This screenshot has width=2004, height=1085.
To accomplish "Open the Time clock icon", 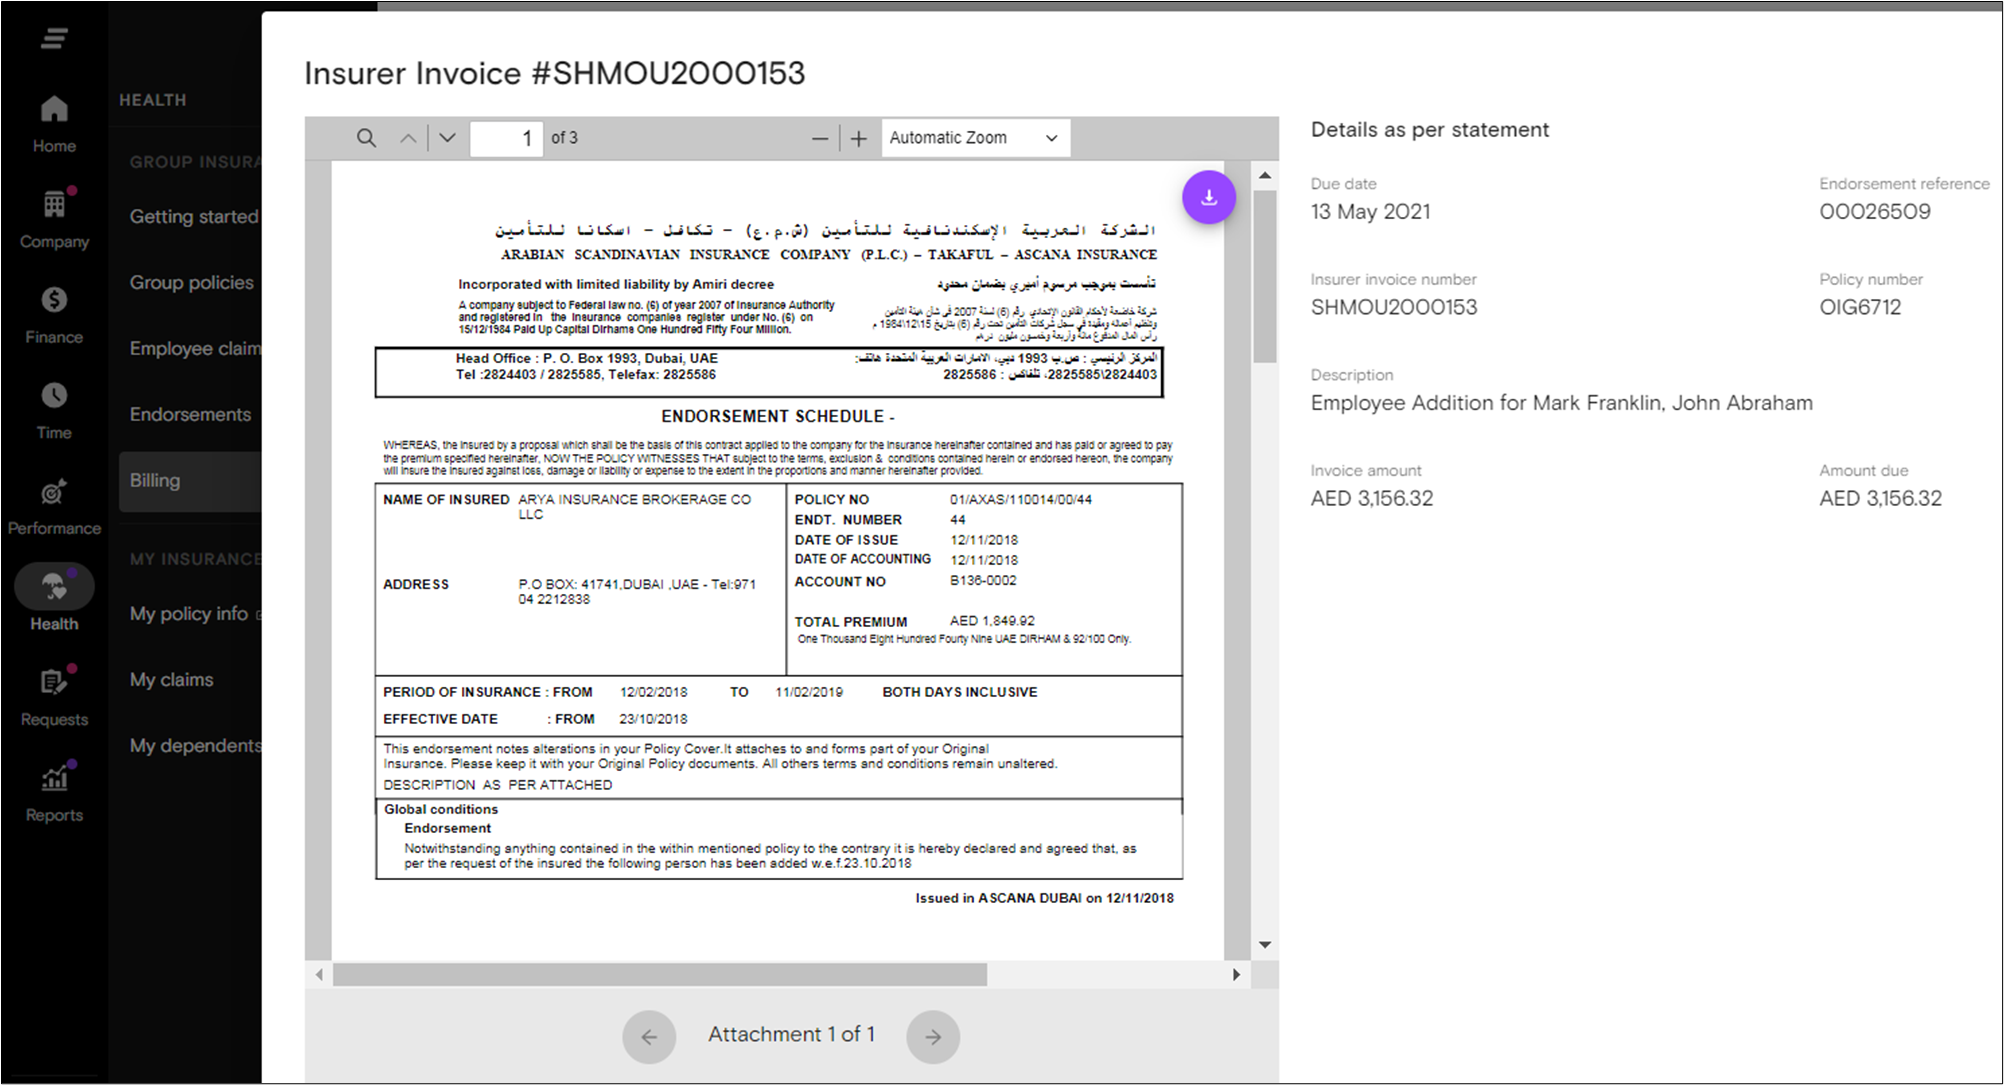I will click(x=54, y=396).
